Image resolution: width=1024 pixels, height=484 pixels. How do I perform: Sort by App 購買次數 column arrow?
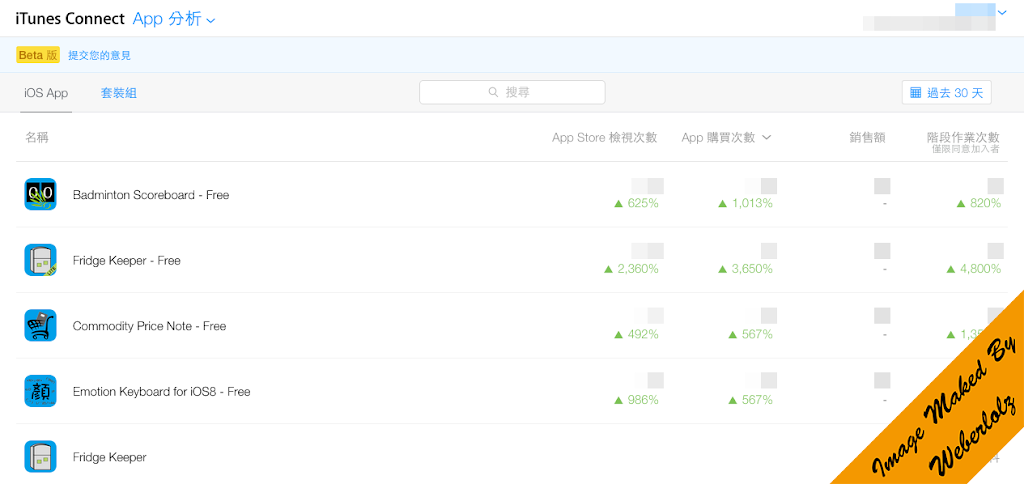point(767,138)
